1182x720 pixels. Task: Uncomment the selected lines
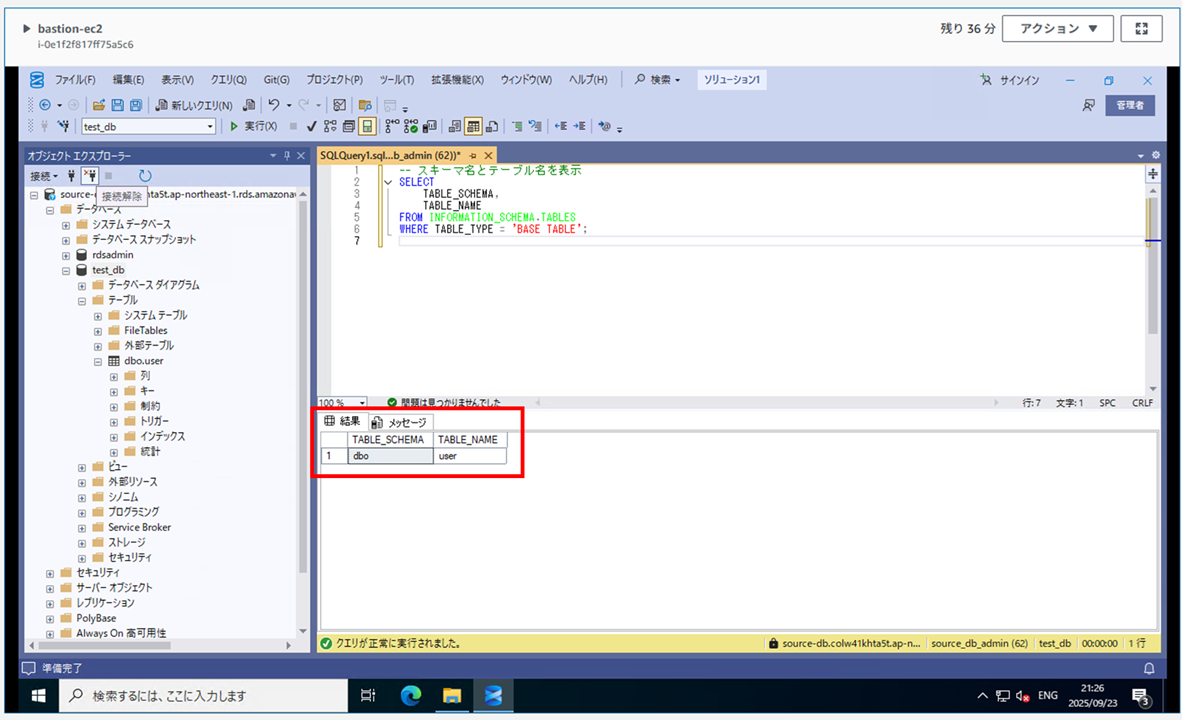pos(535,126)
